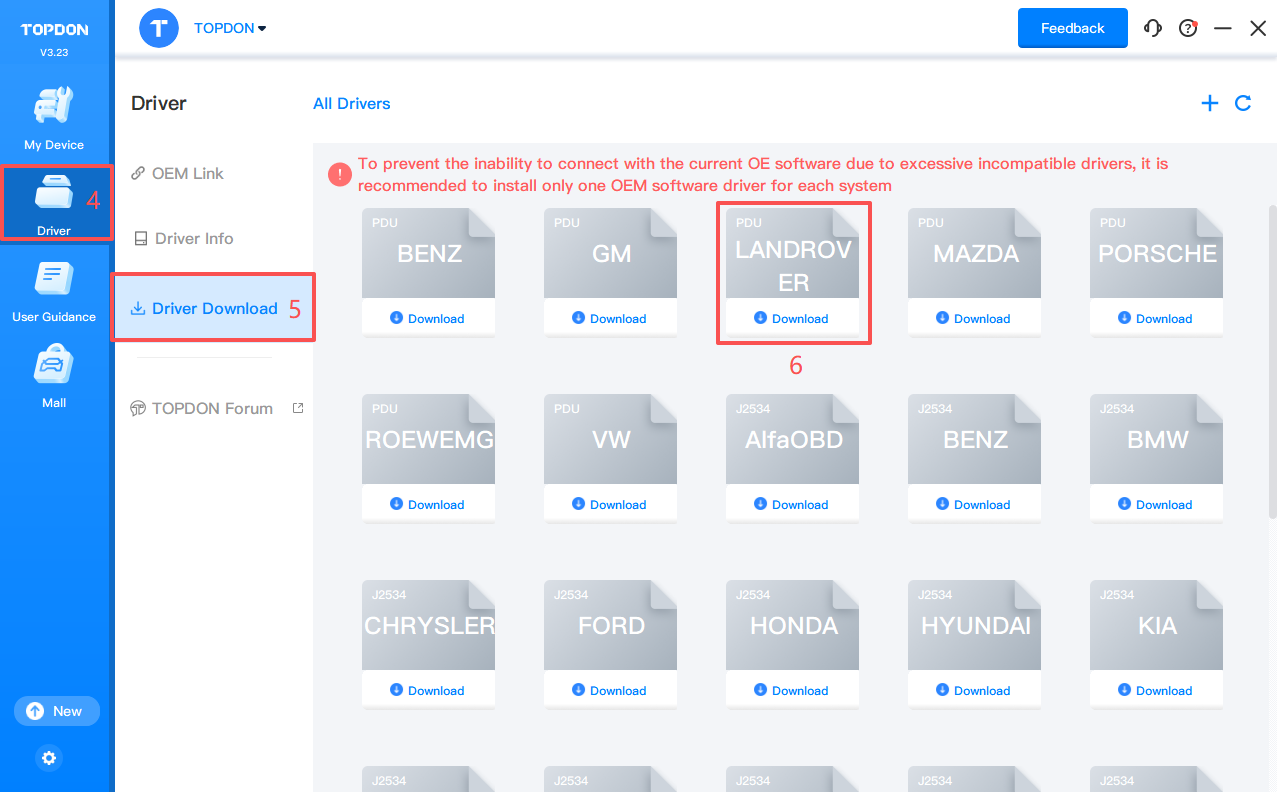1277x792 pixels.
Task: Click the PDU PORSCHE driver thumbnail
Action: click(x=1156, y=253)
